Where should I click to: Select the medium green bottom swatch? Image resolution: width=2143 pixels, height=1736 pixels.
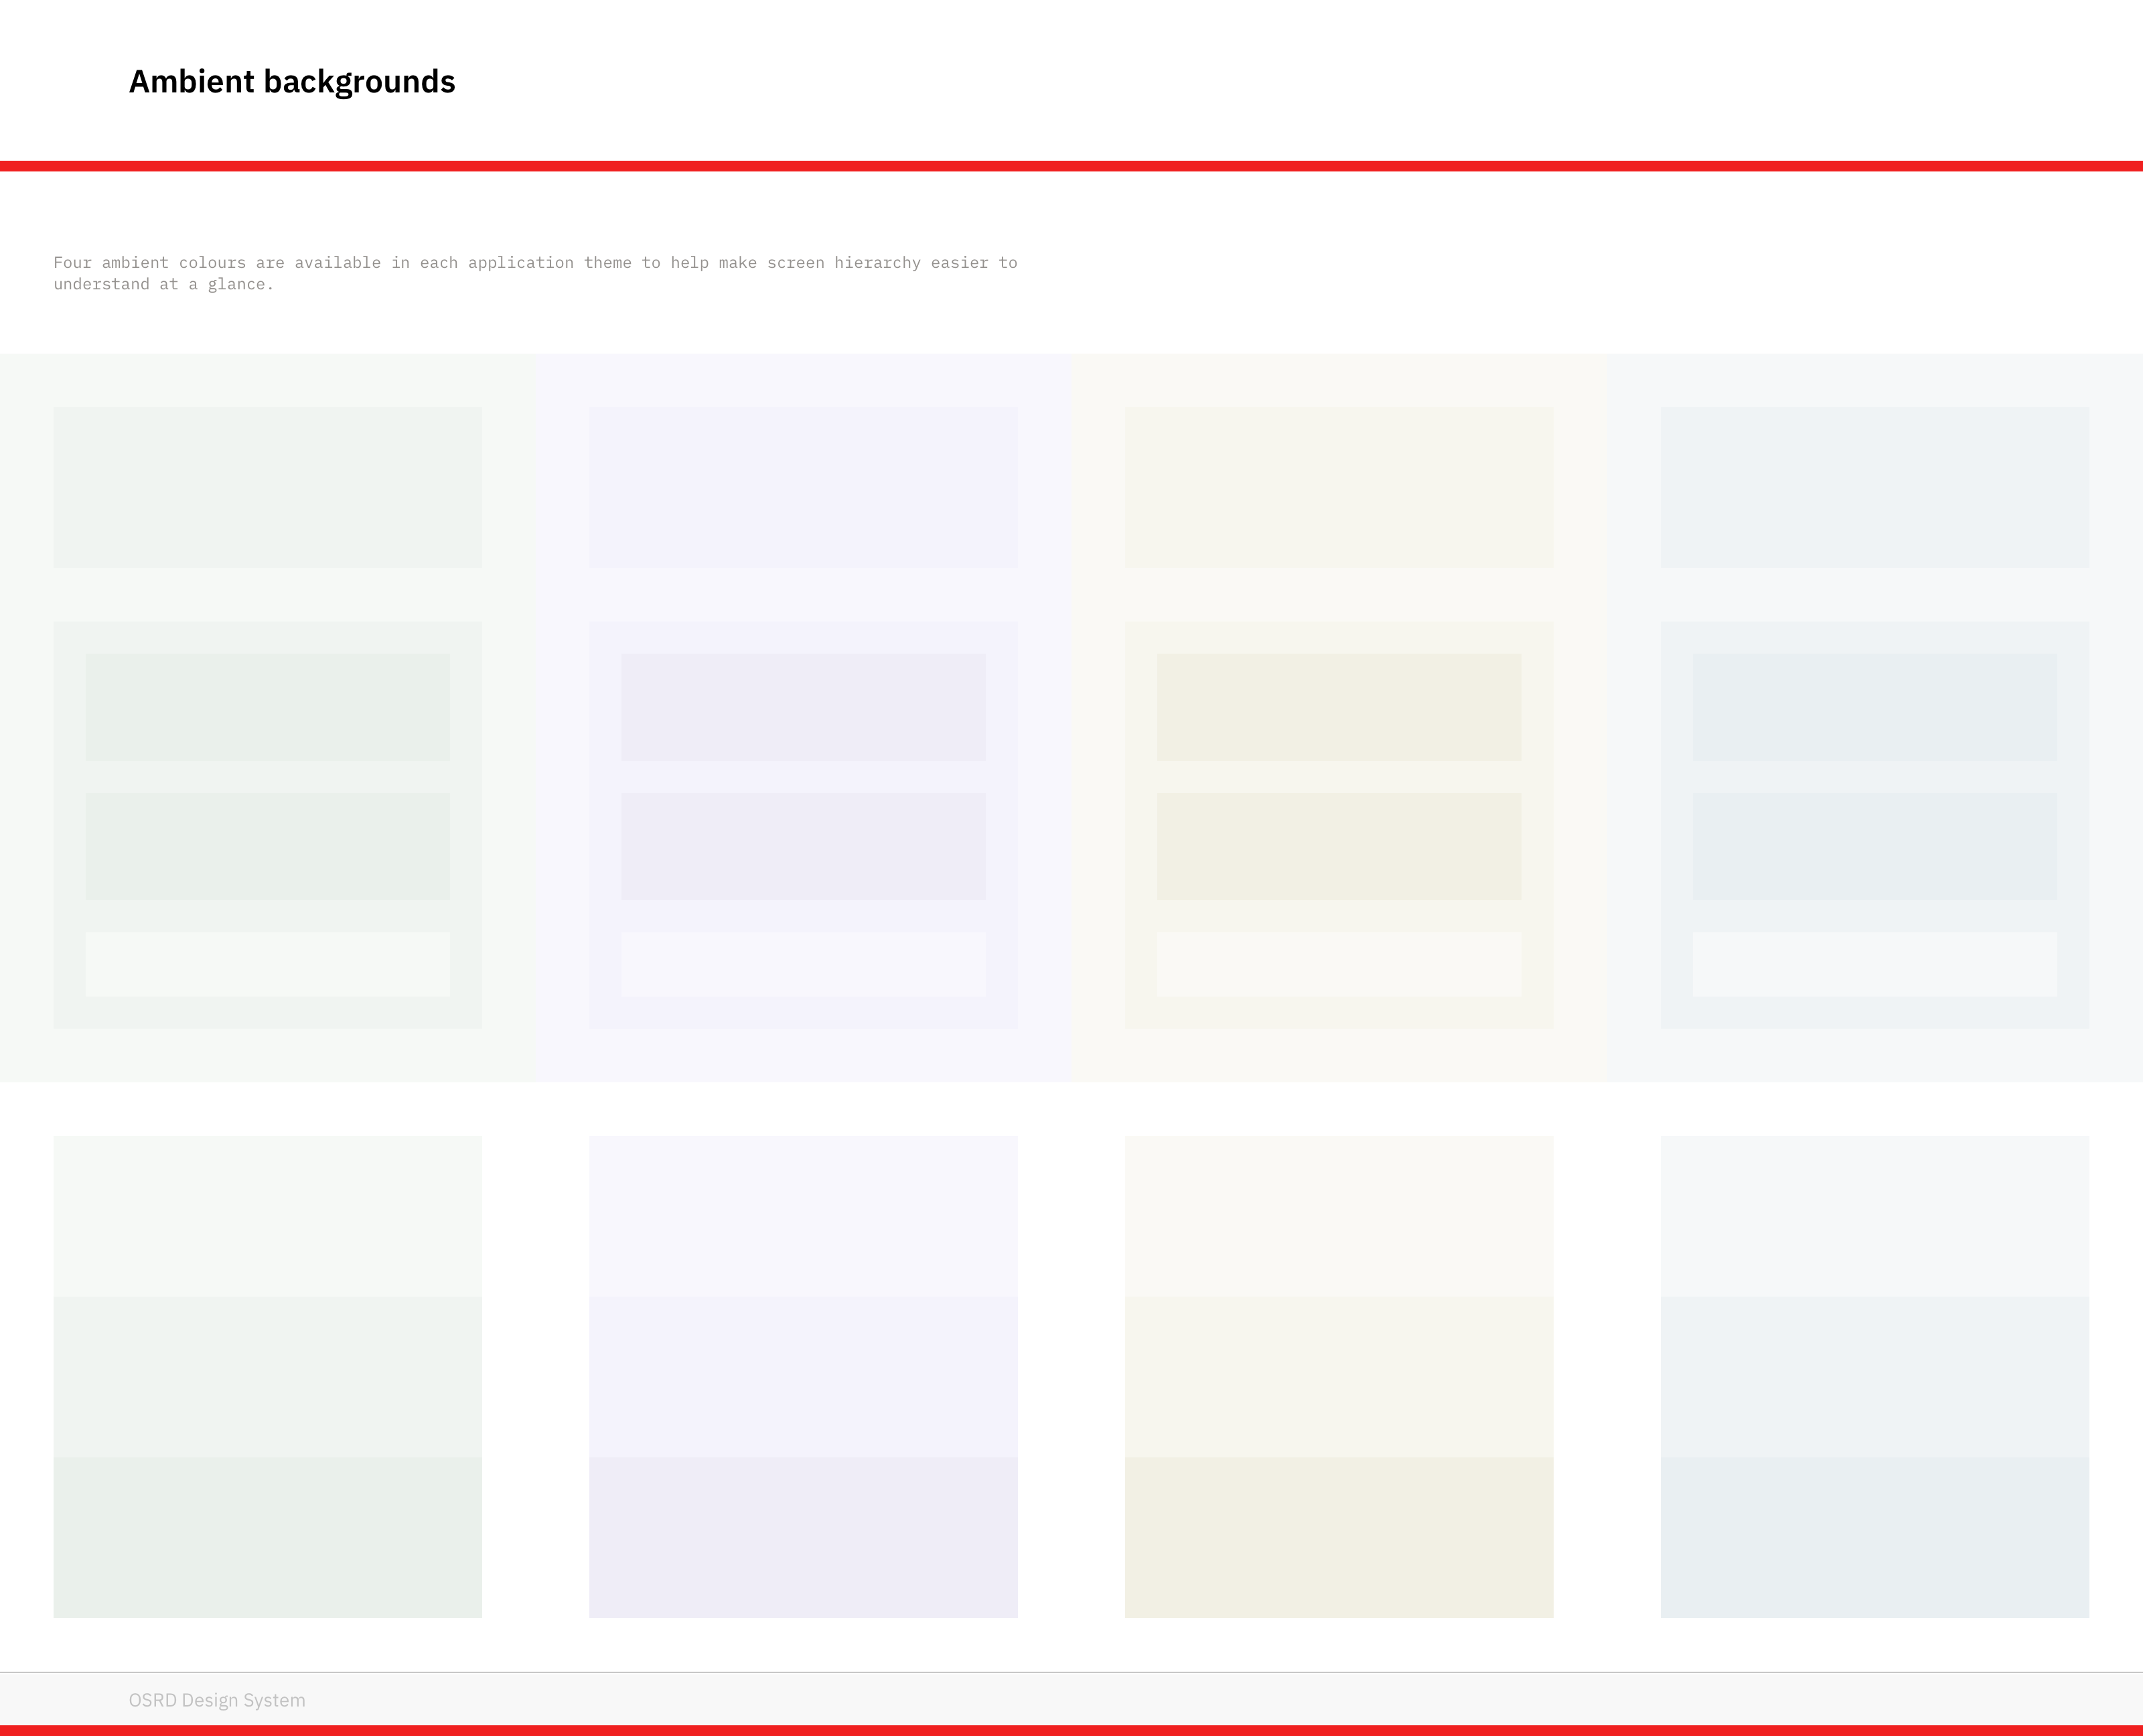click(x=267, y=1377)
